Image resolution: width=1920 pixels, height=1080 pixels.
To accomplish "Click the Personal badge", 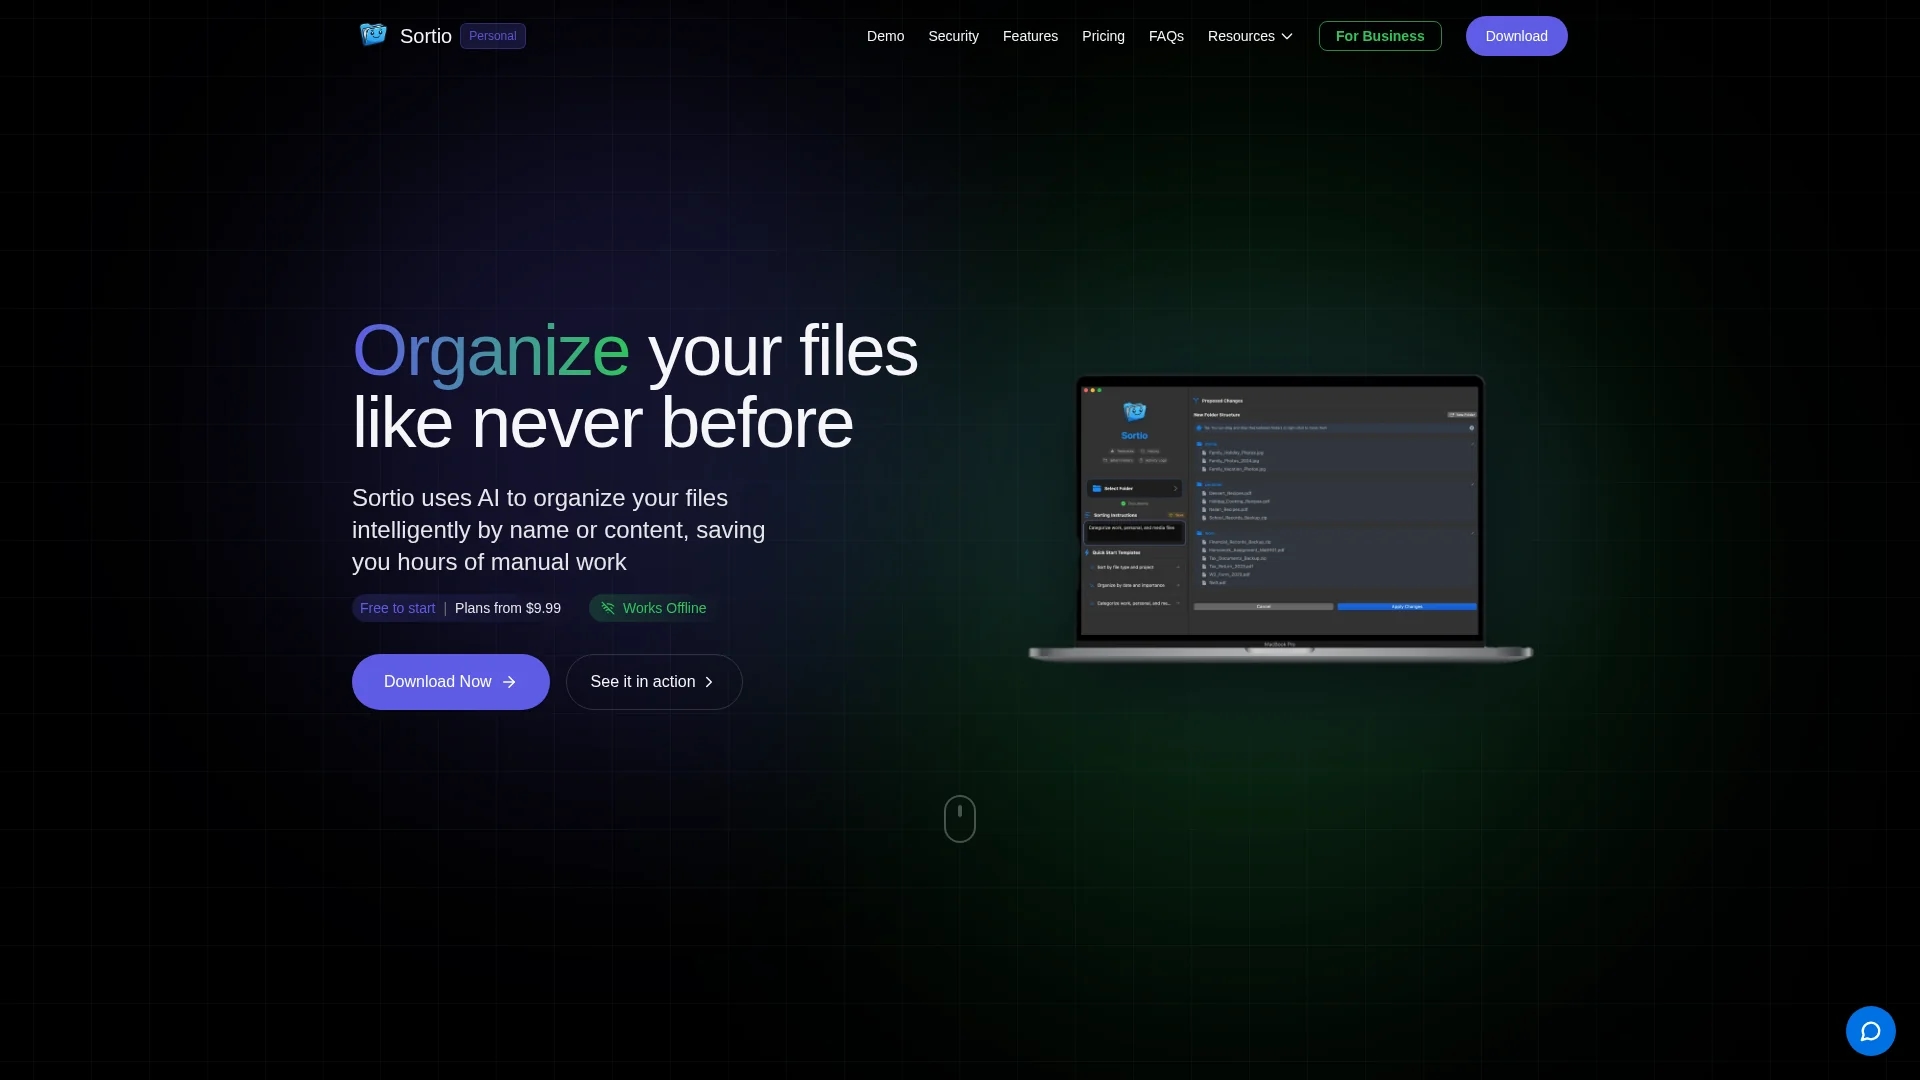I will pyautogui.click(x=493, y=36).
